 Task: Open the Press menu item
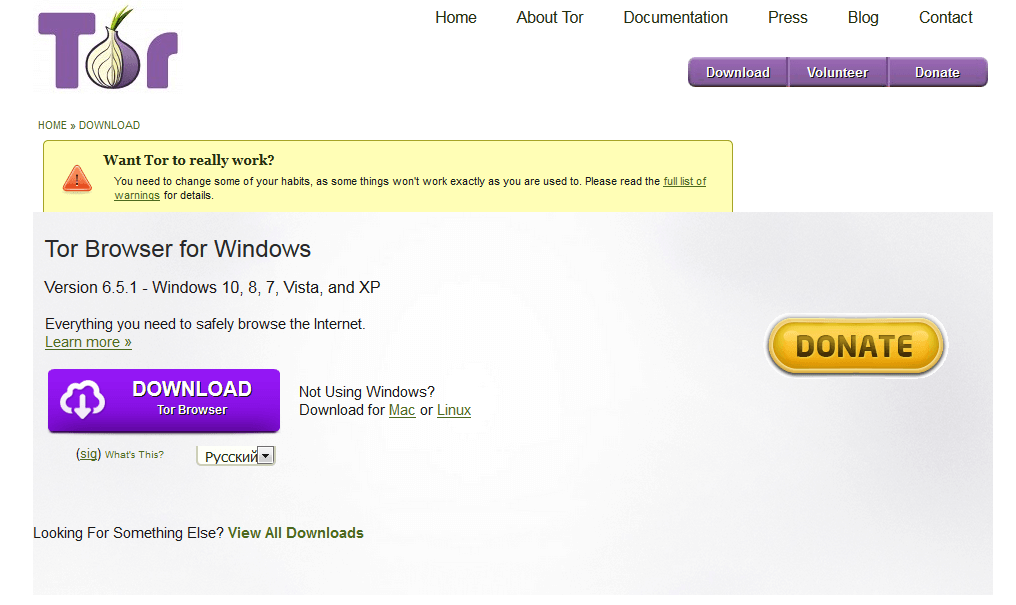787,17
